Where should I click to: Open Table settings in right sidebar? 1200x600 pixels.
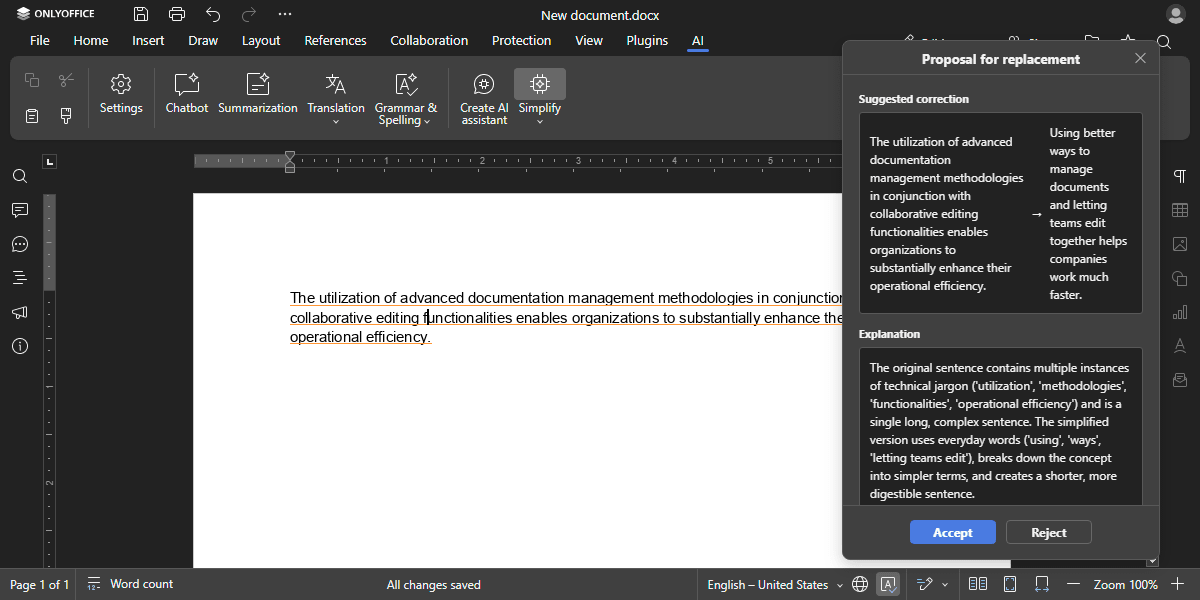[x=1180, y=210]
